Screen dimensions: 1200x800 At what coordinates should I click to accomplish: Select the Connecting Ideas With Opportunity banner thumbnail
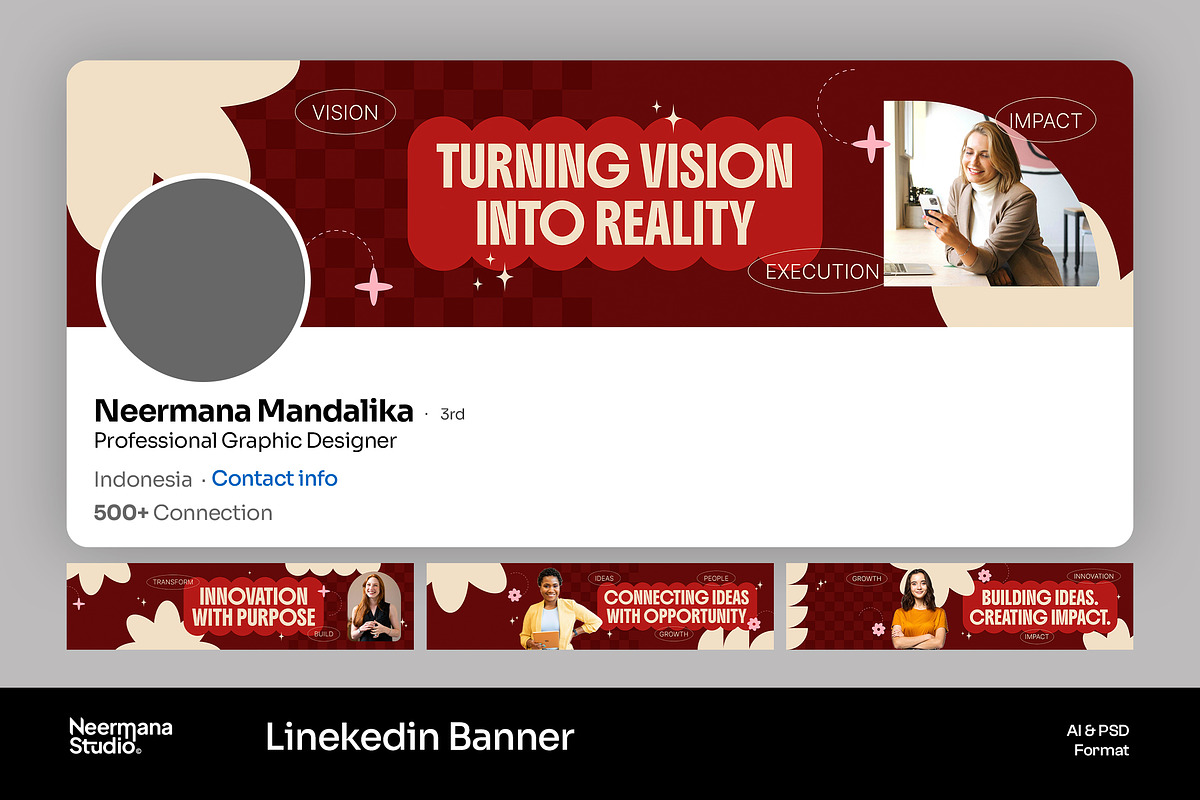pos(600,606)
